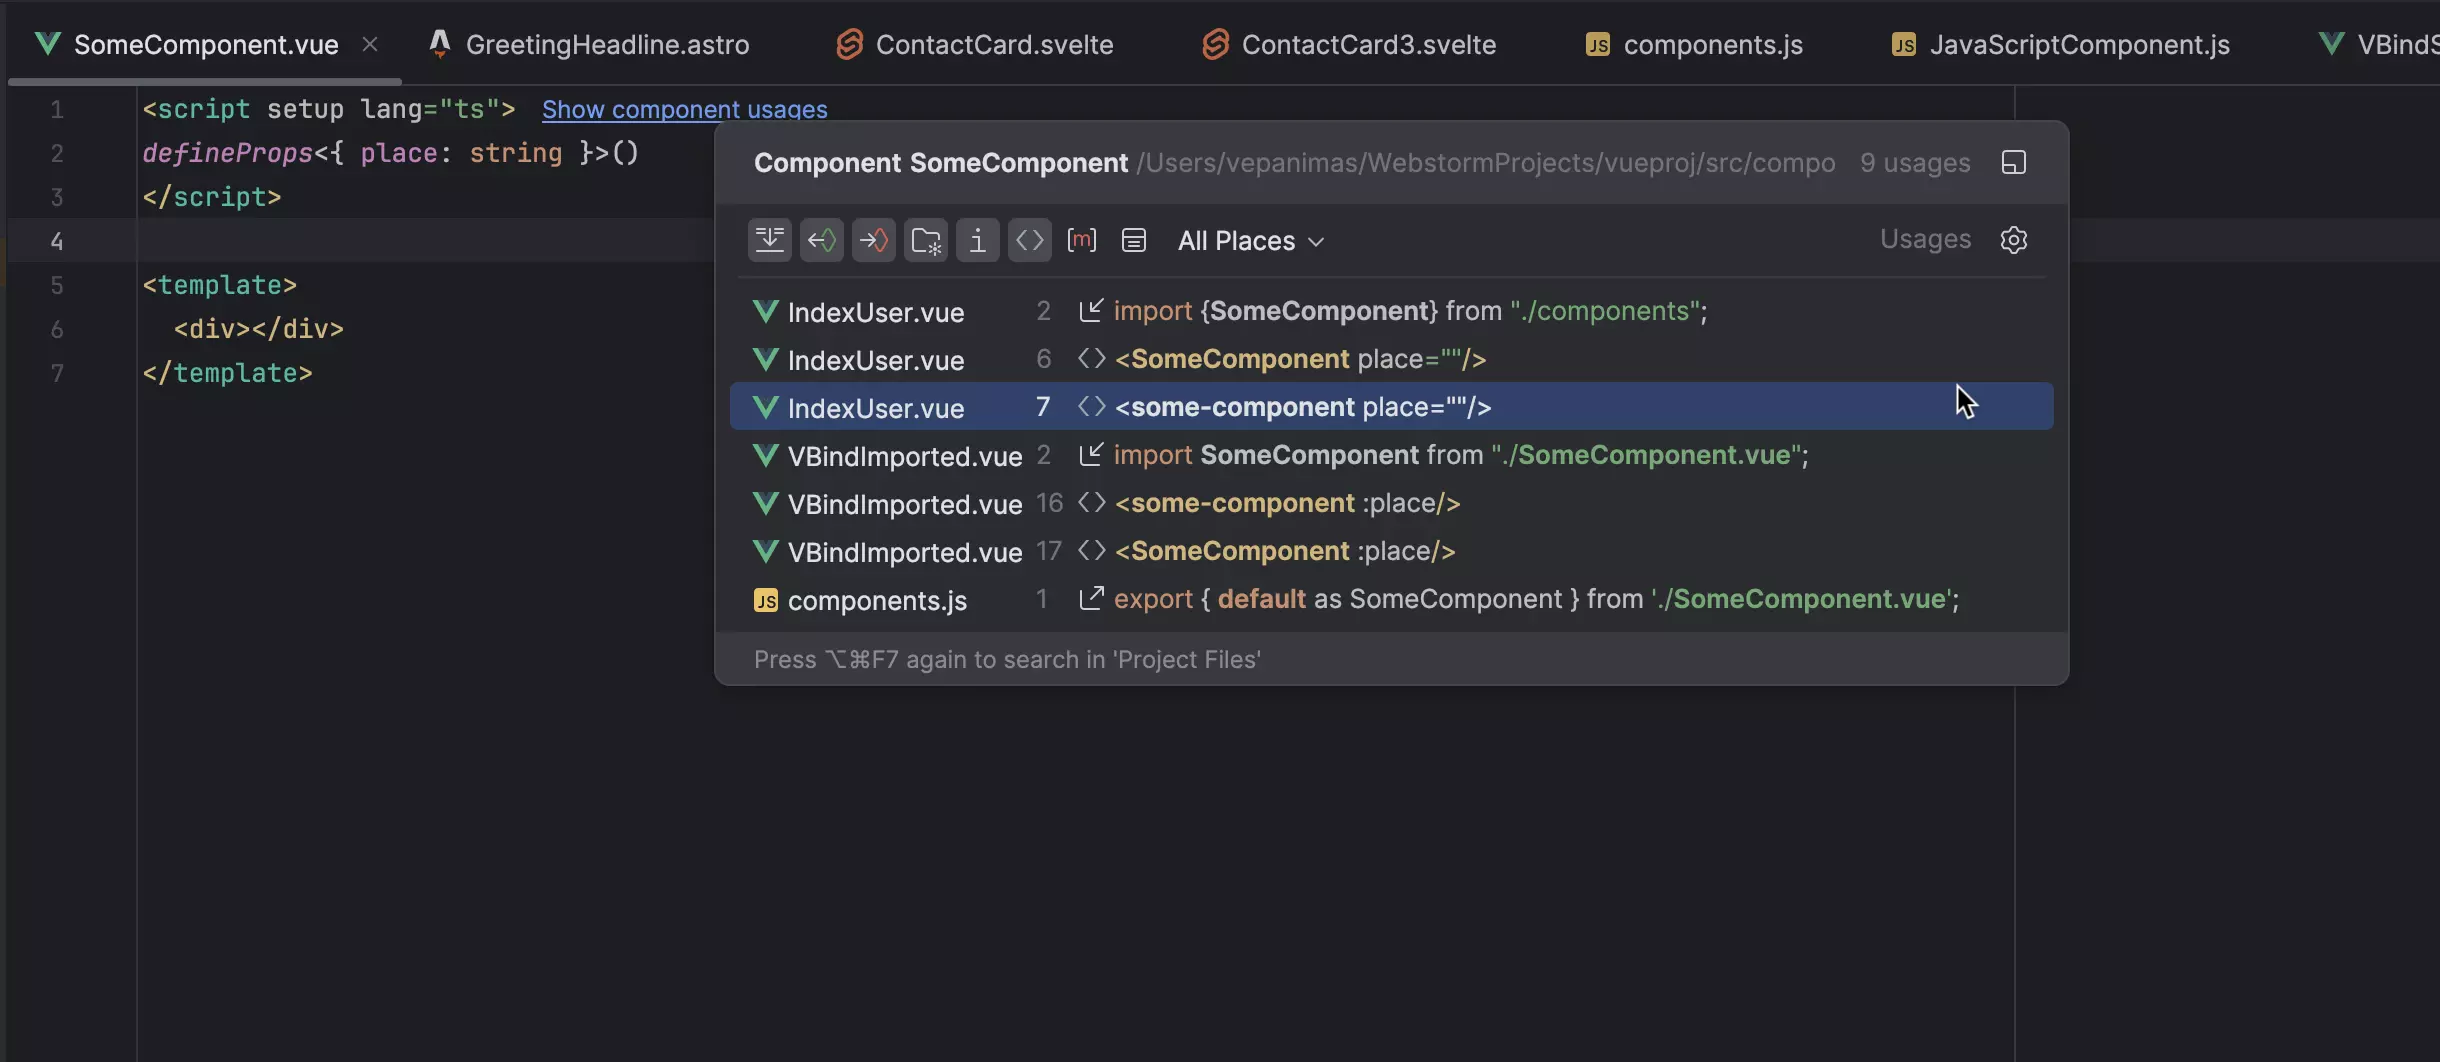Expand the All Places scope dropdown
The image size is (2440, 1062).
1250,241
